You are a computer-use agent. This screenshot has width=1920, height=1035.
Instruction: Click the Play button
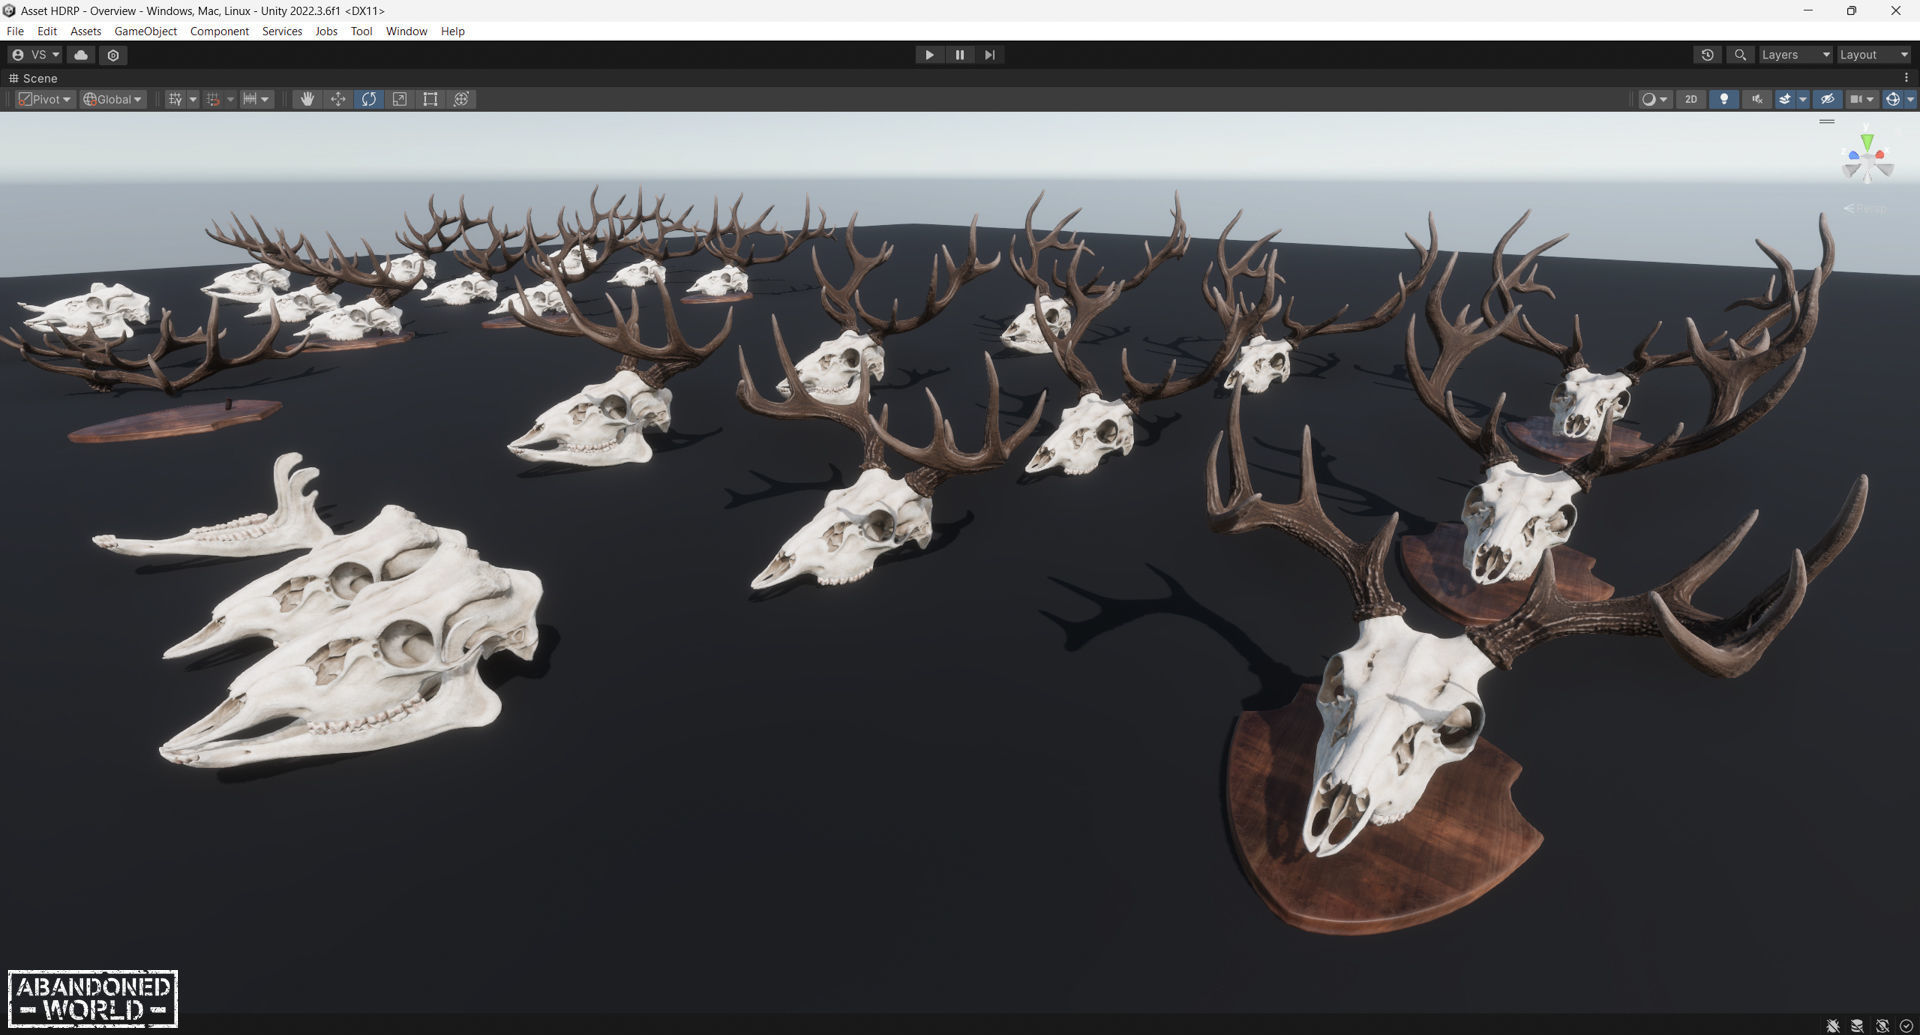929,55
